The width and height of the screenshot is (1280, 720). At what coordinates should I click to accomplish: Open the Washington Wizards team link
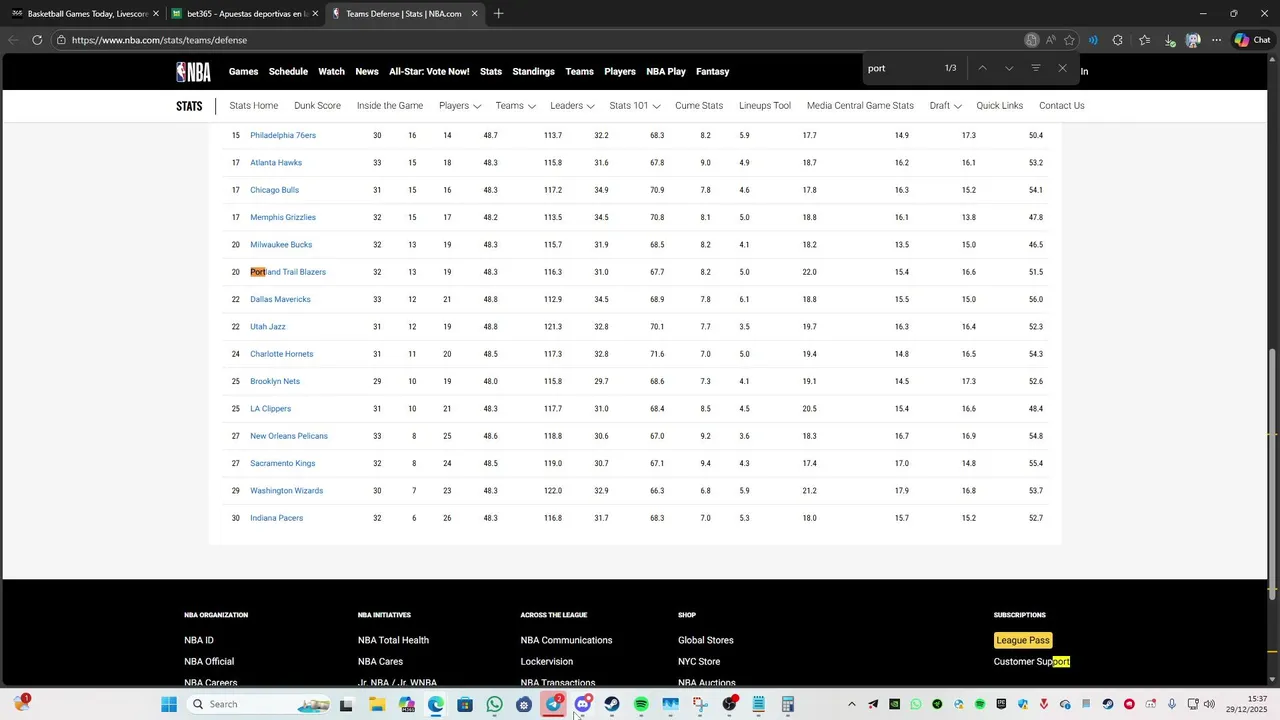(x=286, y=491)
